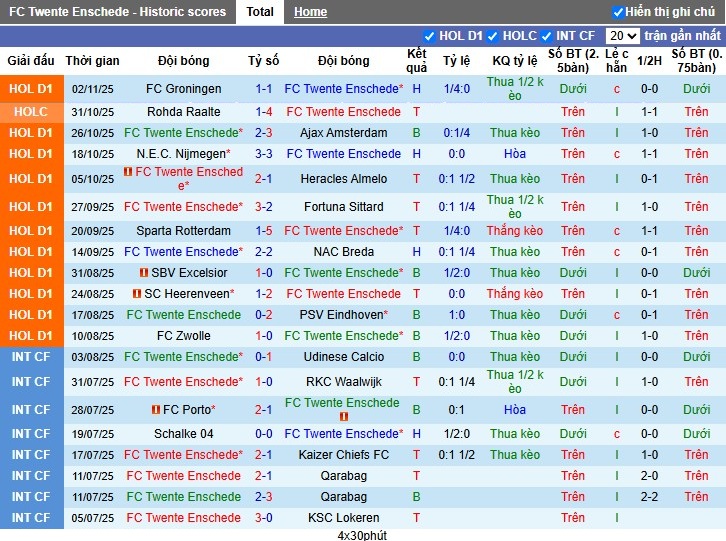Click HOL D1 league cell on 02/11/25 row
This screenshot has height=541, width=726.
pos(31,88)
